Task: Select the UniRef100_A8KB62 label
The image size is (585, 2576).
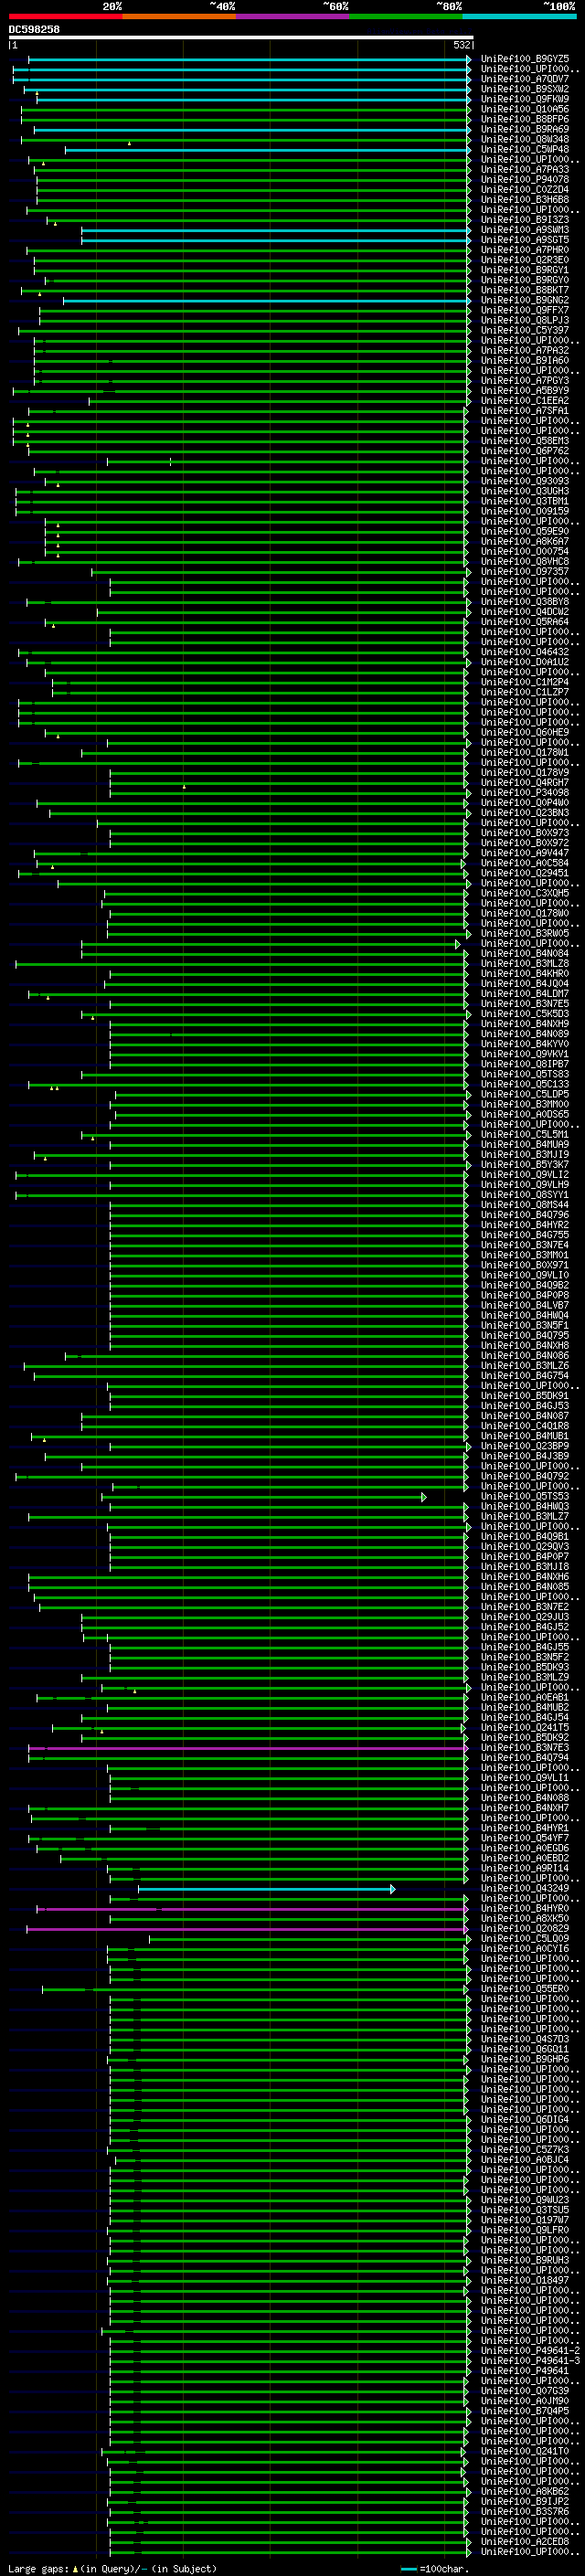Action: pos(525,2491)
